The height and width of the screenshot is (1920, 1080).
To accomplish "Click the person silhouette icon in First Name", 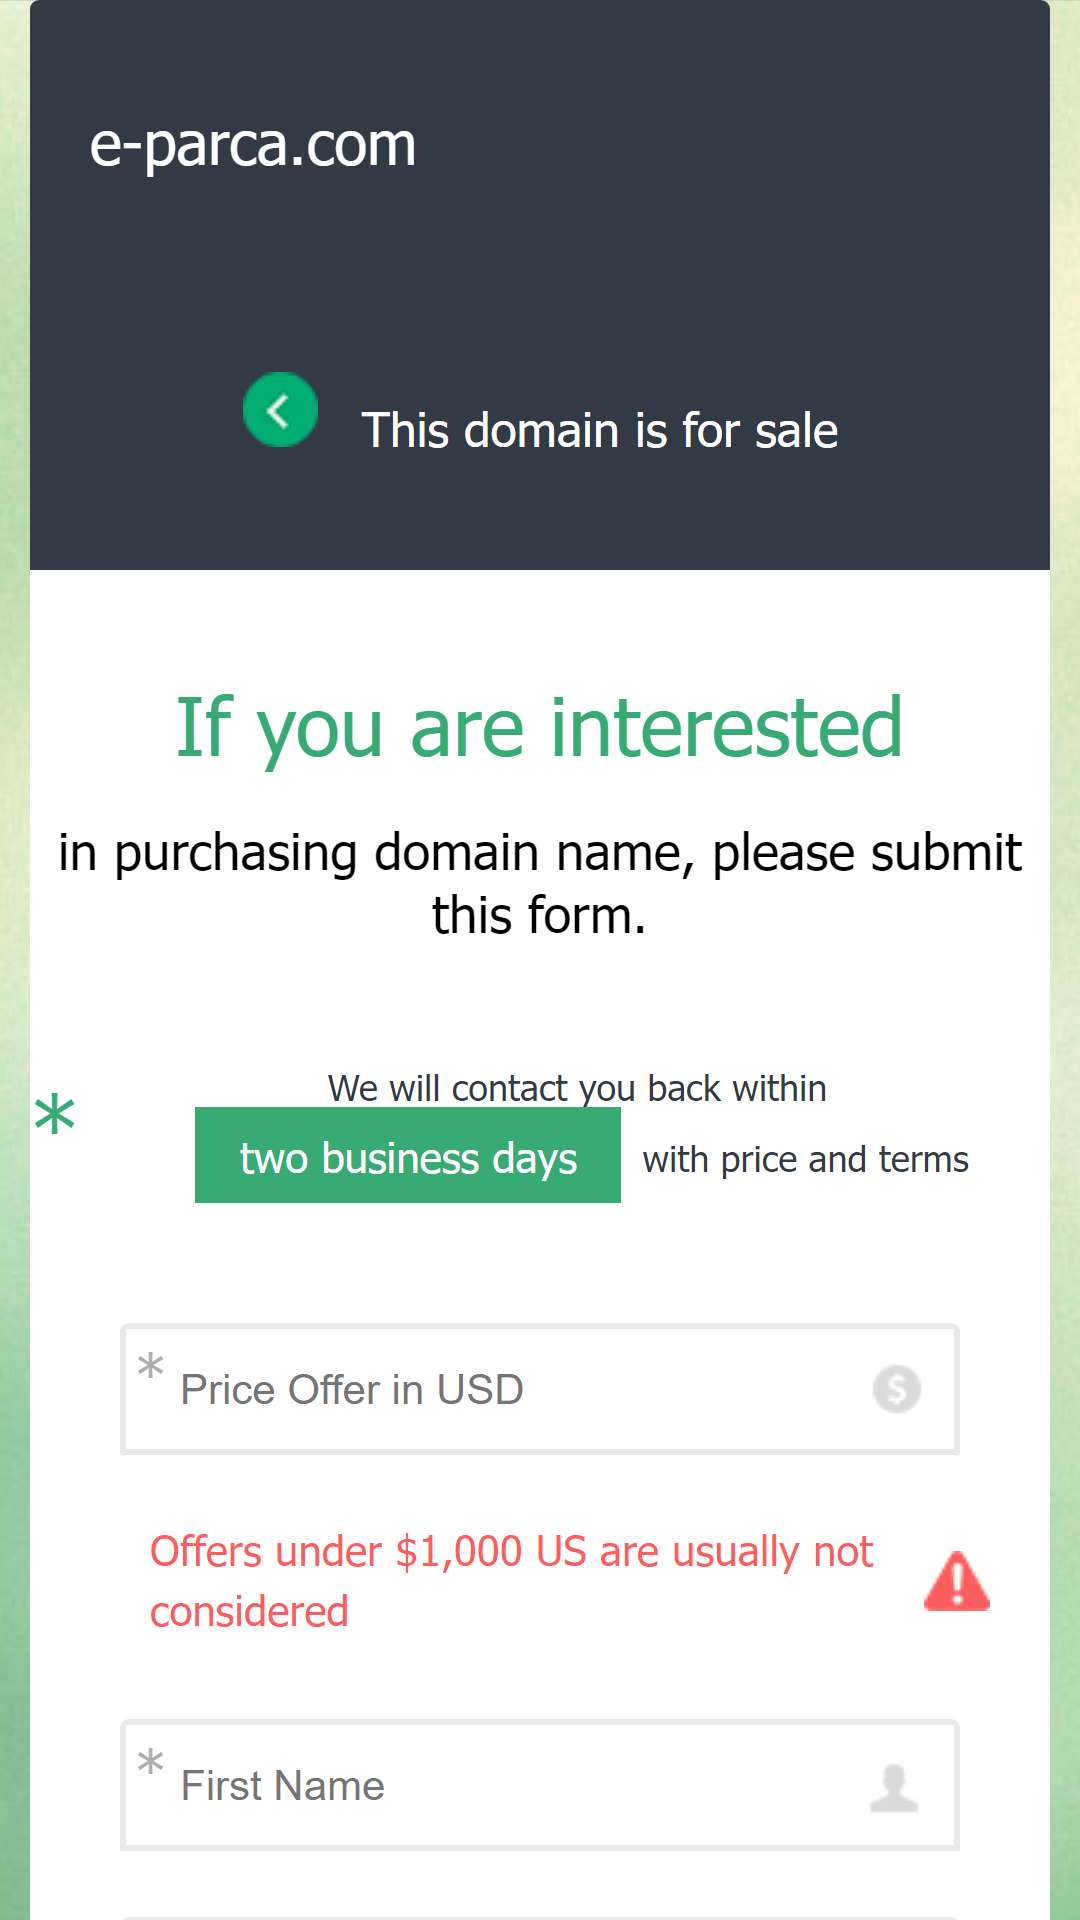I will coord(894,1787).
